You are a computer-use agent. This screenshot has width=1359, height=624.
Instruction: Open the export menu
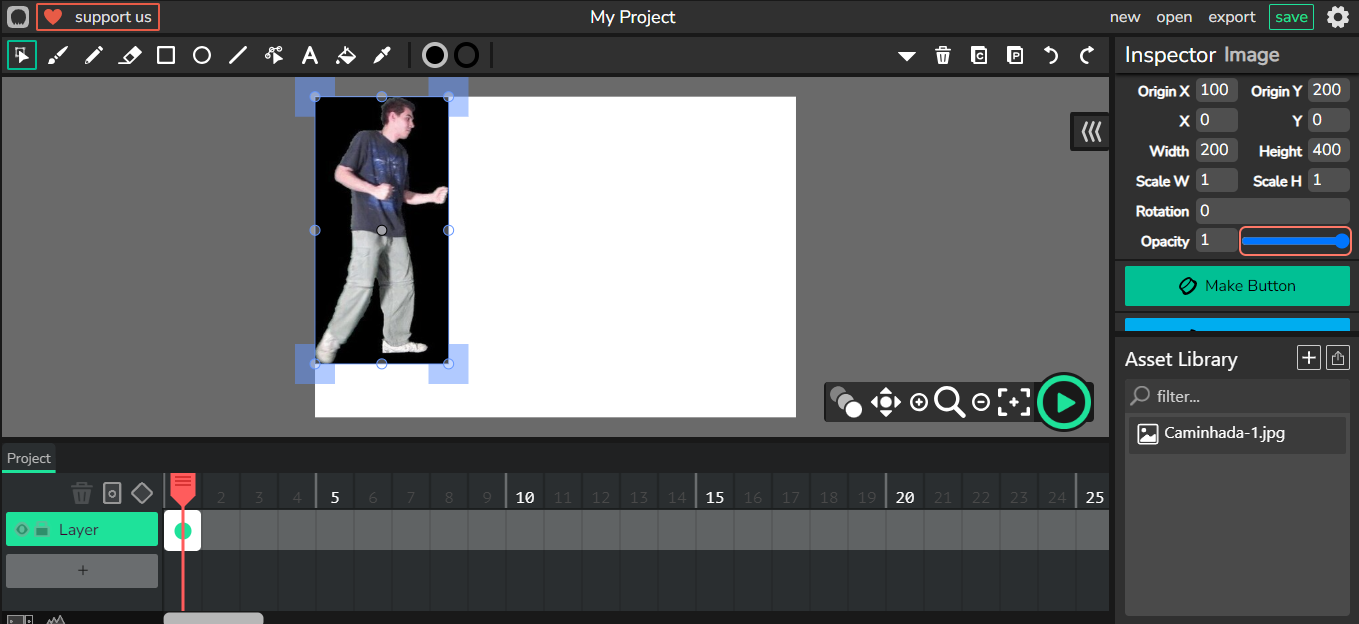[1232, 17]
